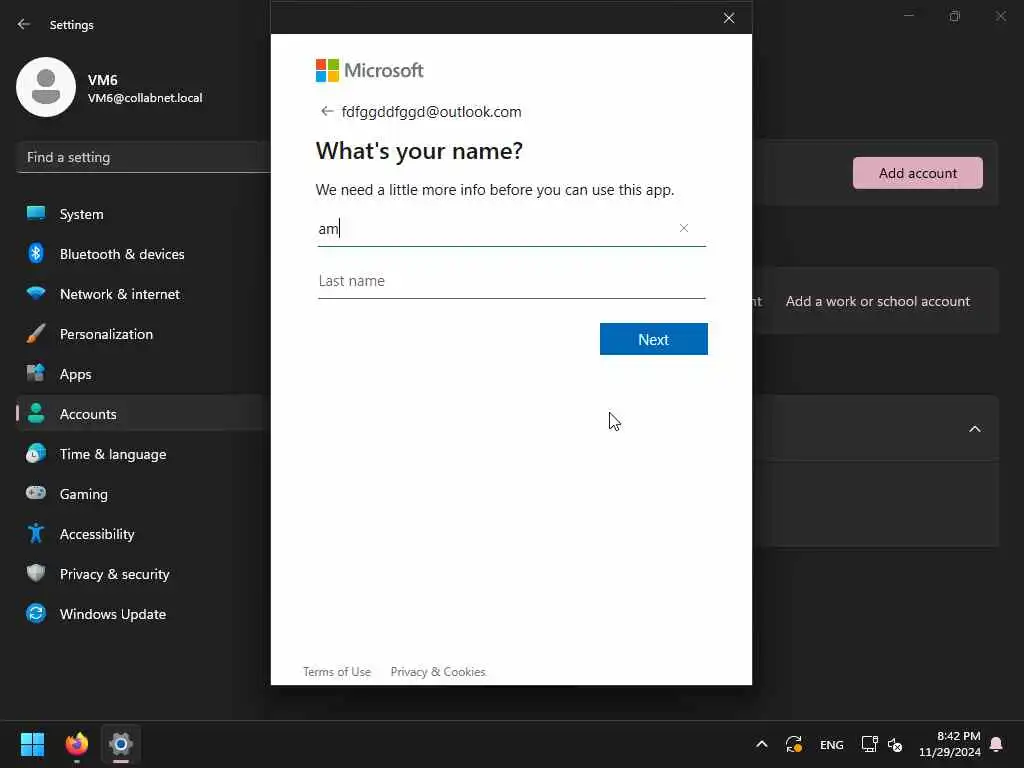Click the Next button
1024x768 pixels.
654,339
